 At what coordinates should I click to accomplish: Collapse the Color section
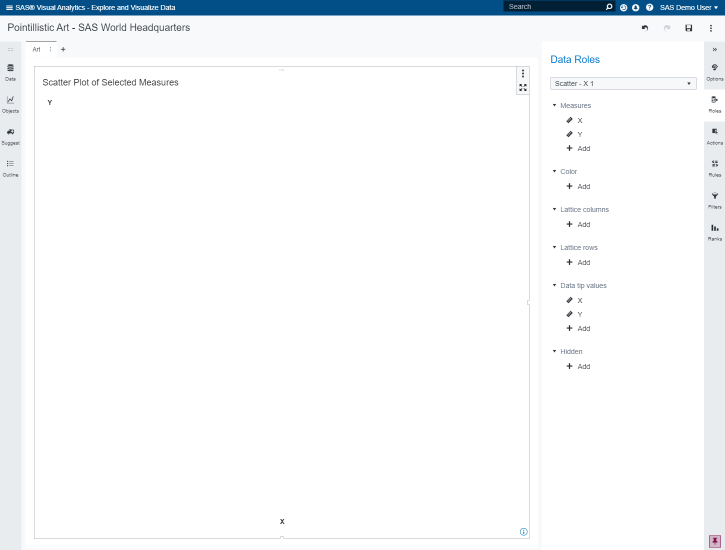coord(554,171)
